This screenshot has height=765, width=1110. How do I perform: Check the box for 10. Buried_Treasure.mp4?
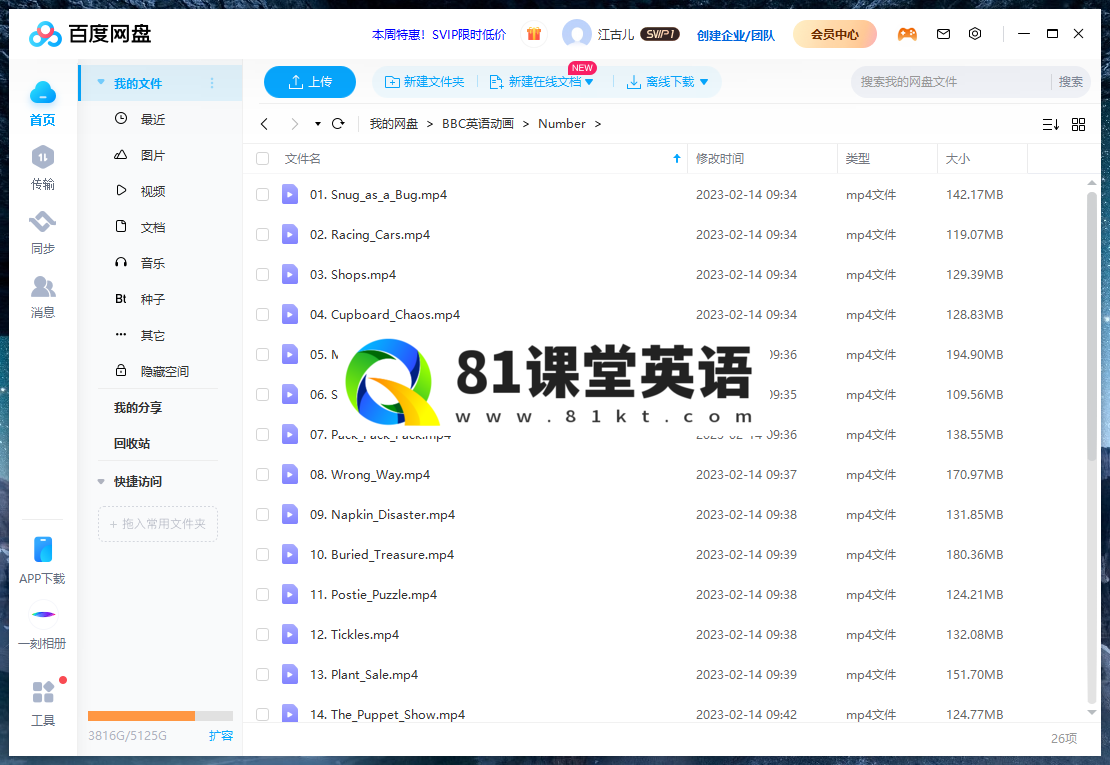(263, 555)
